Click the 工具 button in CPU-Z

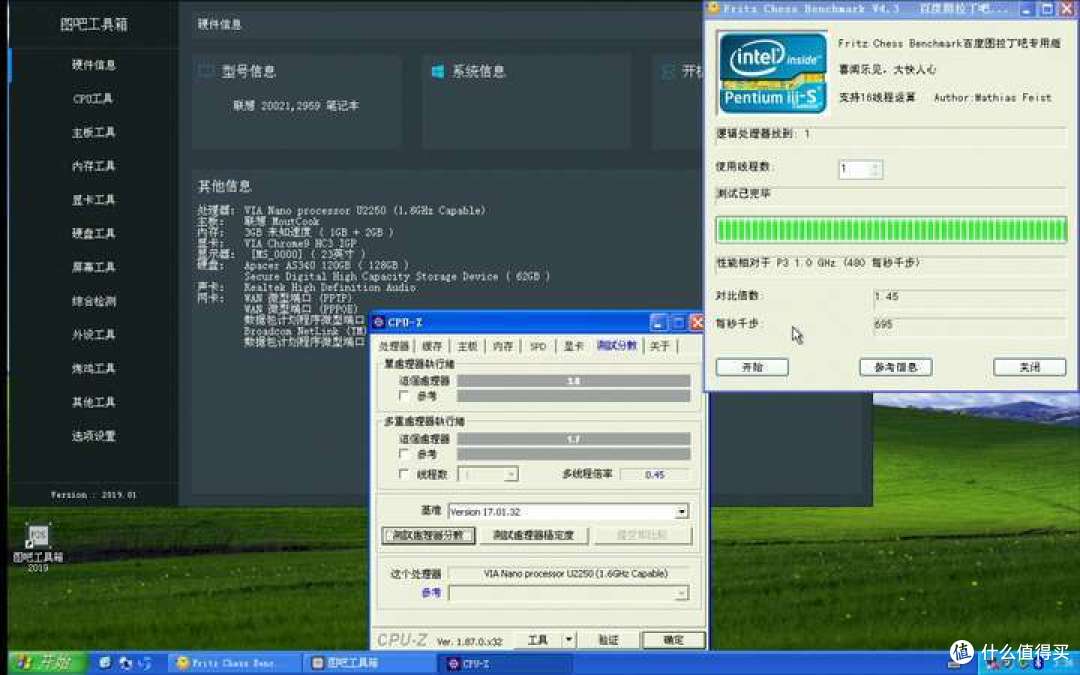[538, 640]
